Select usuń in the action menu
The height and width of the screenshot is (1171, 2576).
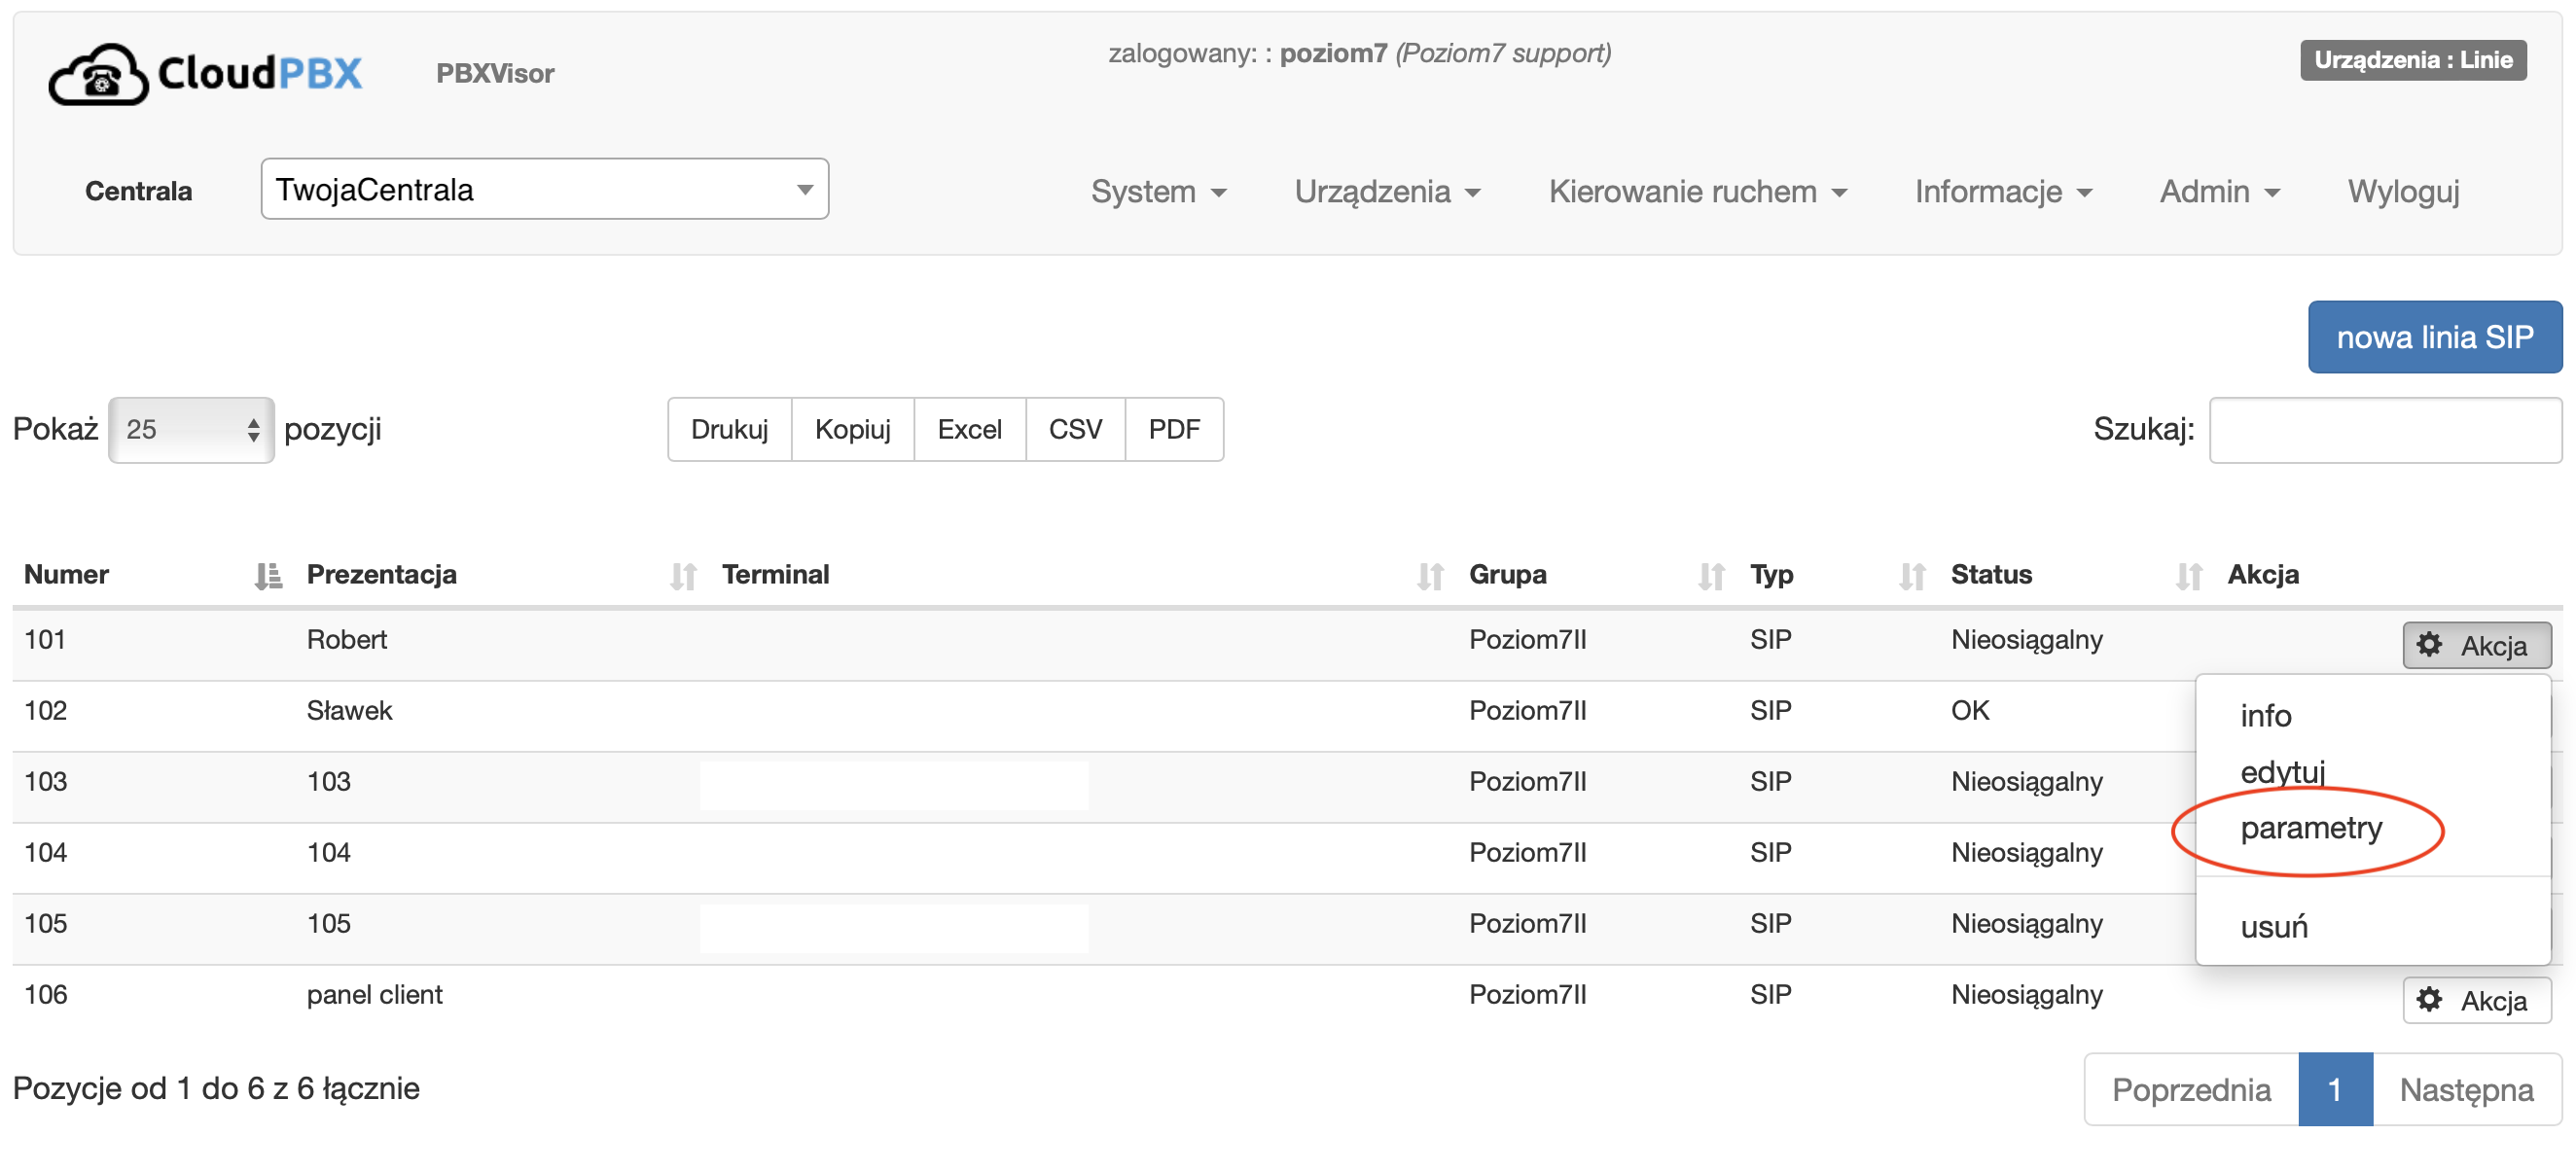point(2273,927)
